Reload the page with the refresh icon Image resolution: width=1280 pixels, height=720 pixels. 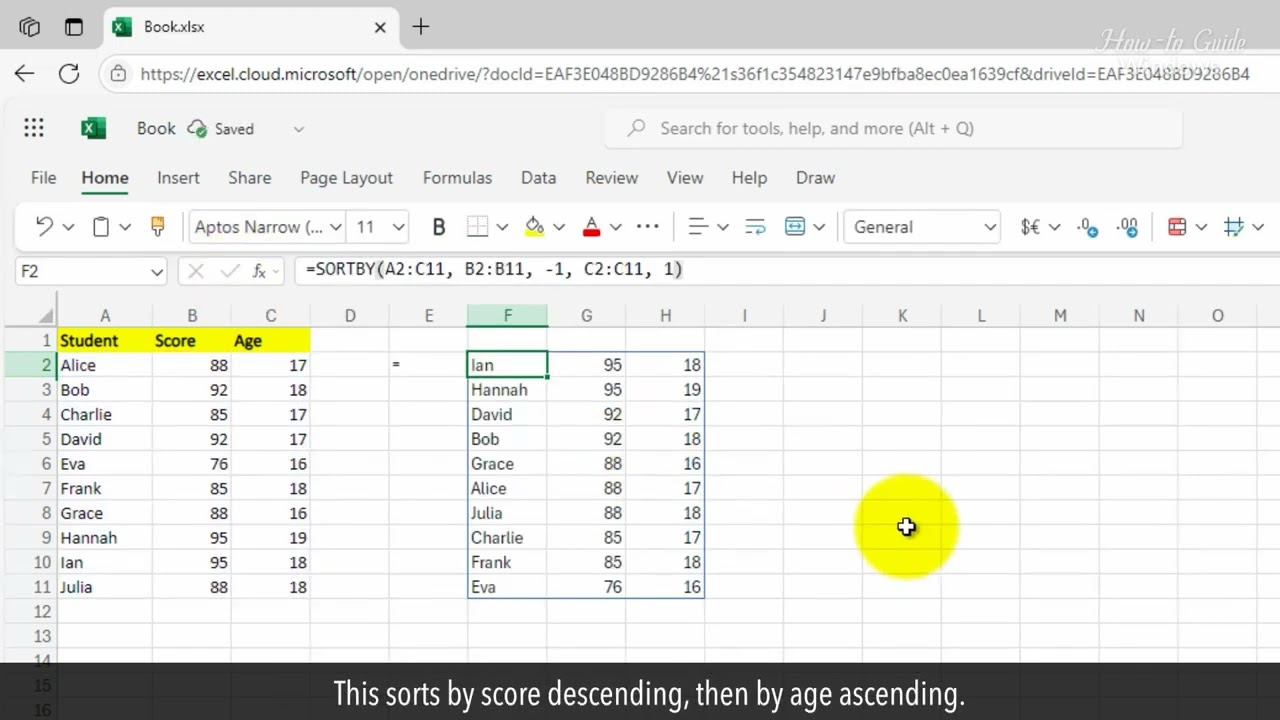pyautogui.click(x=69, y=73)
